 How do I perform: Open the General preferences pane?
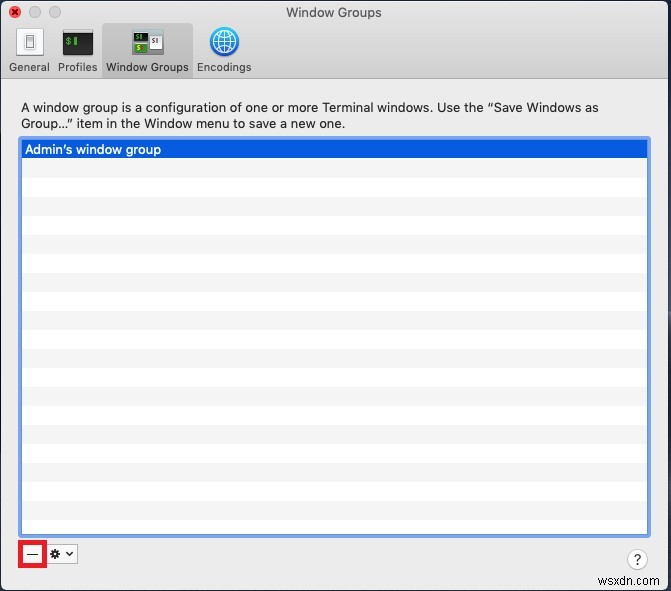[x=30, y=50]
